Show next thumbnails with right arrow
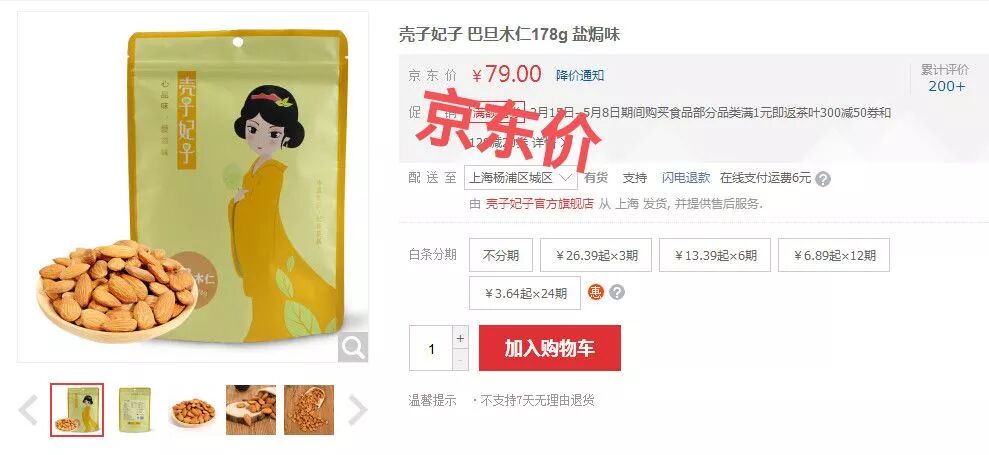Image resolution: width=989 pixels, height=455 pixels. [357, 410]
